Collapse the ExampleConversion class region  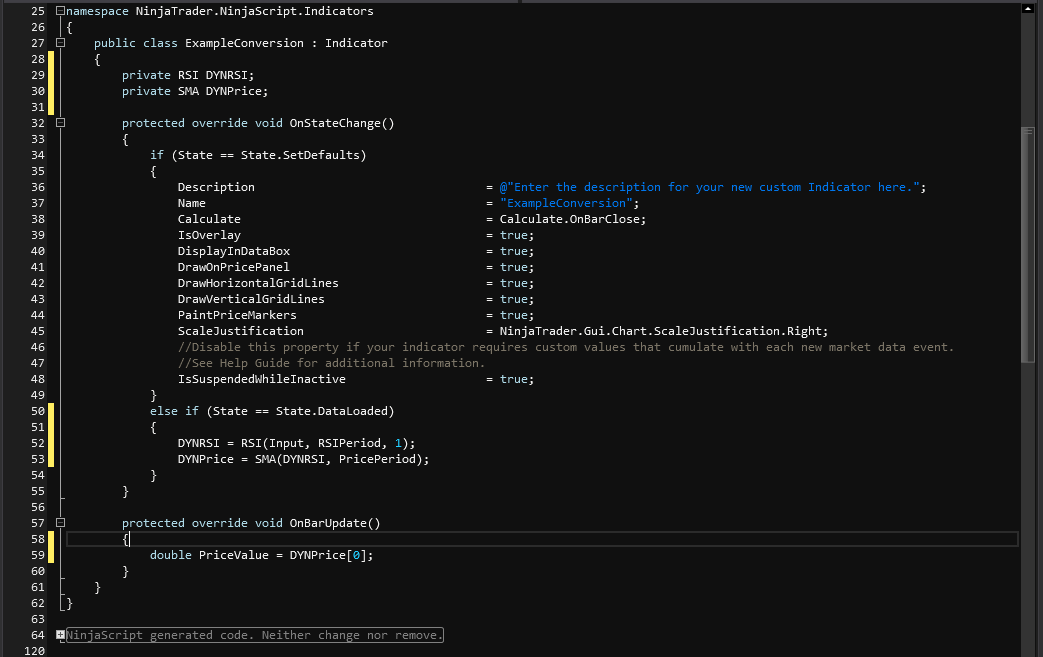coord(61,43)
